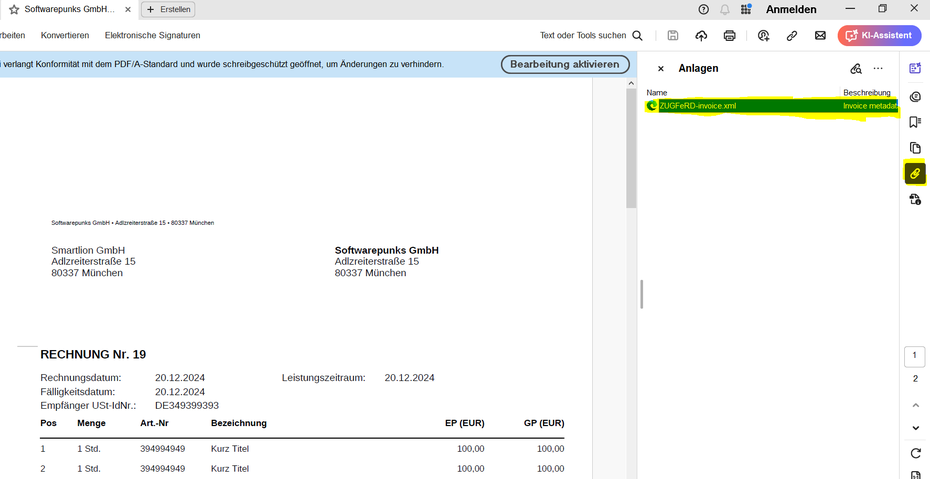
Task: Go to the previous page with the up chevron
Action: [915, 405]
